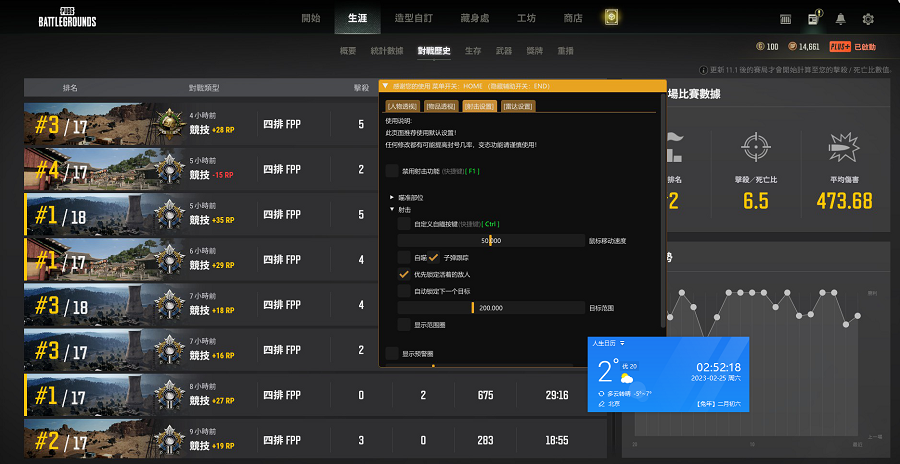Image resolution: width=900 pixels, height=464 pixels.
Task: Click the PLUS+ badge icon
Action: coord(840,47)
